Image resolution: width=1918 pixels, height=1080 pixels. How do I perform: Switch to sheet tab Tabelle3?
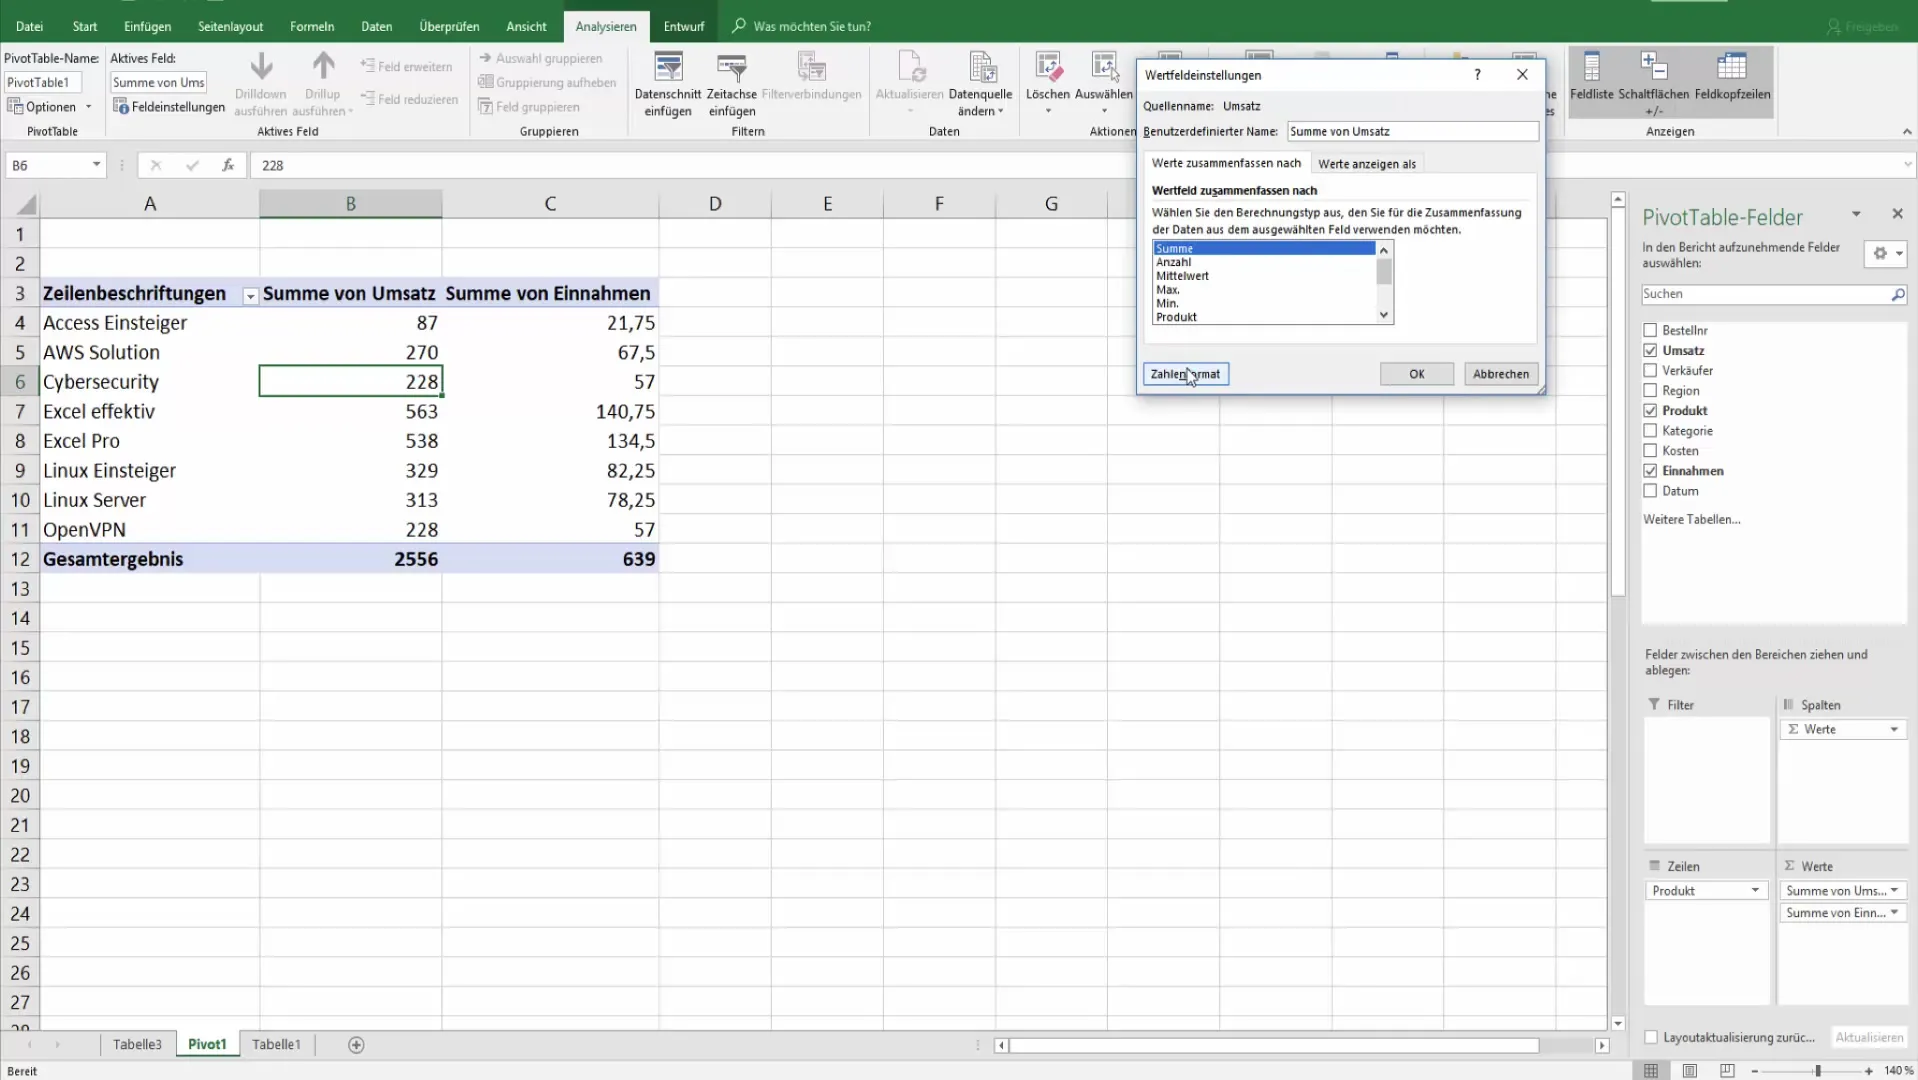pos(137,1044)
